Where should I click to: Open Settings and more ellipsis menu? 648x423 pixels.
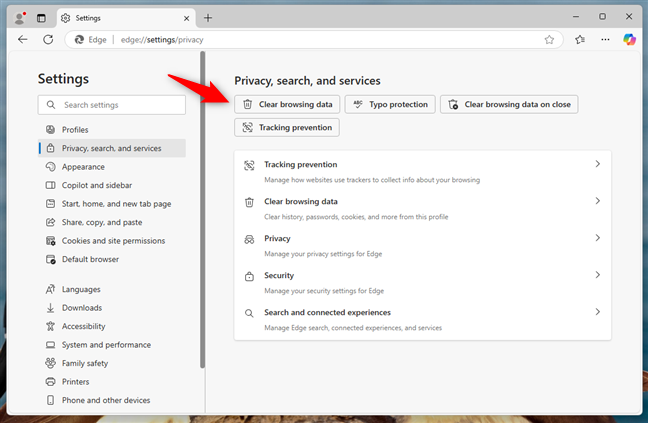coord(605,40)
